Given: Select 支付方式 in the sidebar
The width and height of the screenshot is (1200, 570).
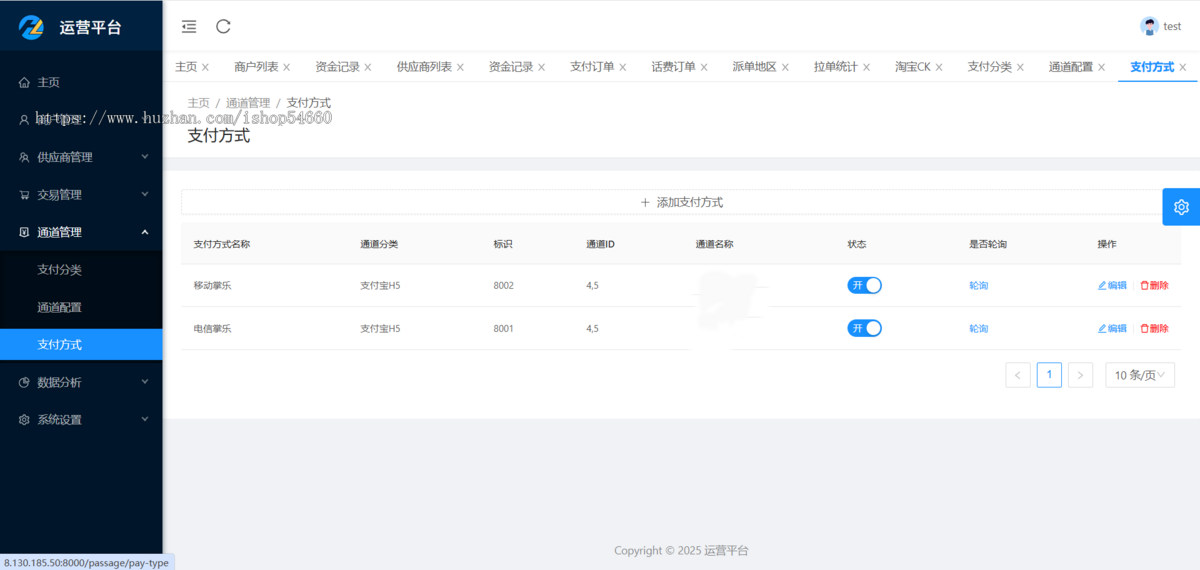Looking at the screenshot, I should coord(81,344).
